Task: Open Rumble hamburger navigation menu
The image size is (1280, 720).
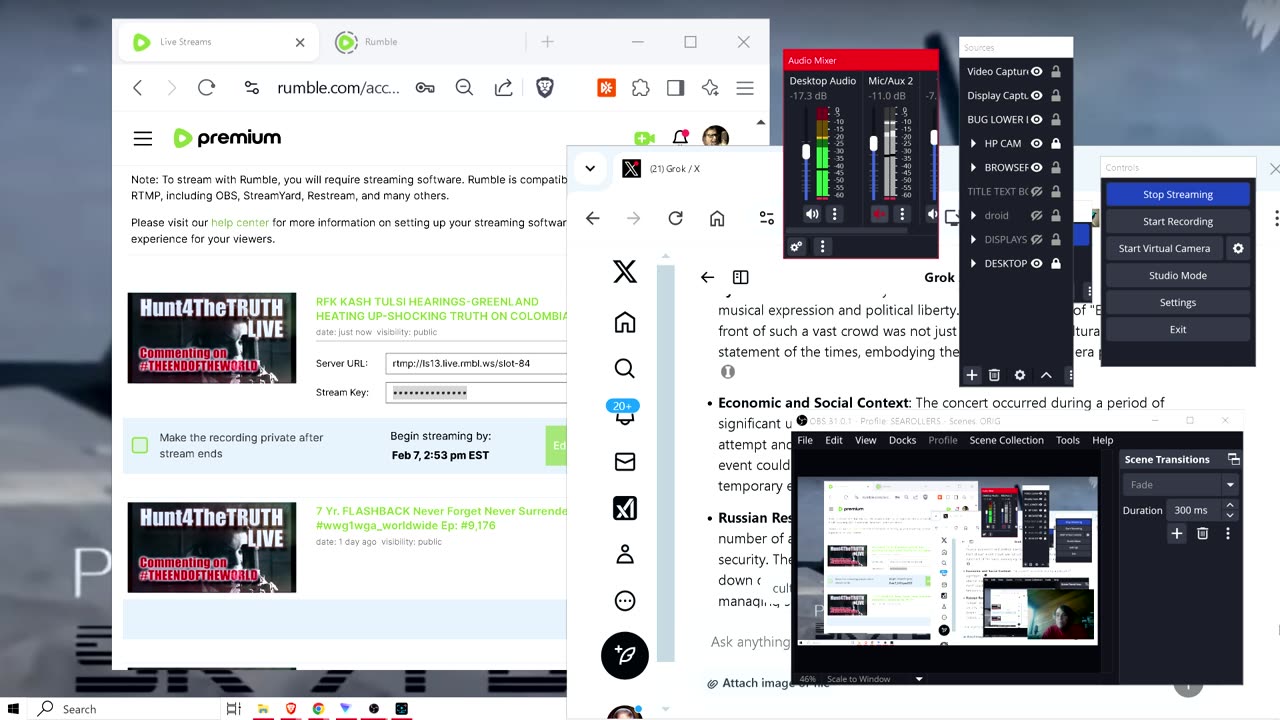Action: point(143,138)
